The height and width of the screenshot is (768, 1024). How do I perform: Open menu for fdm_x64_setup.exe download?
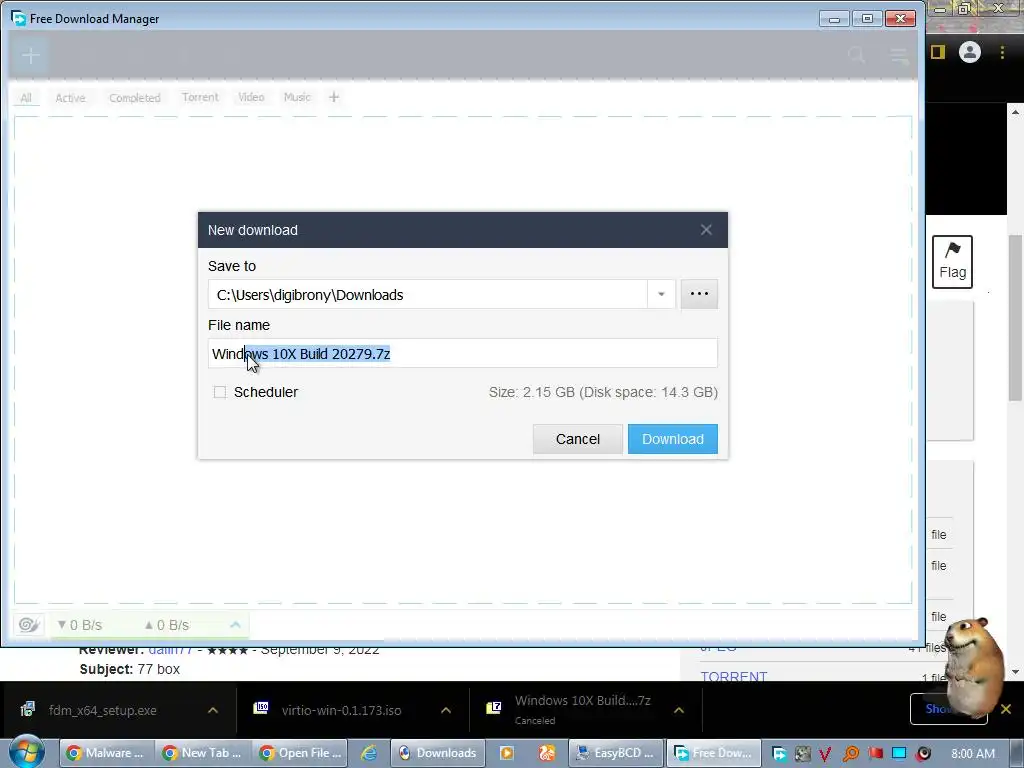pyautogui.click(x=212, y=710)
